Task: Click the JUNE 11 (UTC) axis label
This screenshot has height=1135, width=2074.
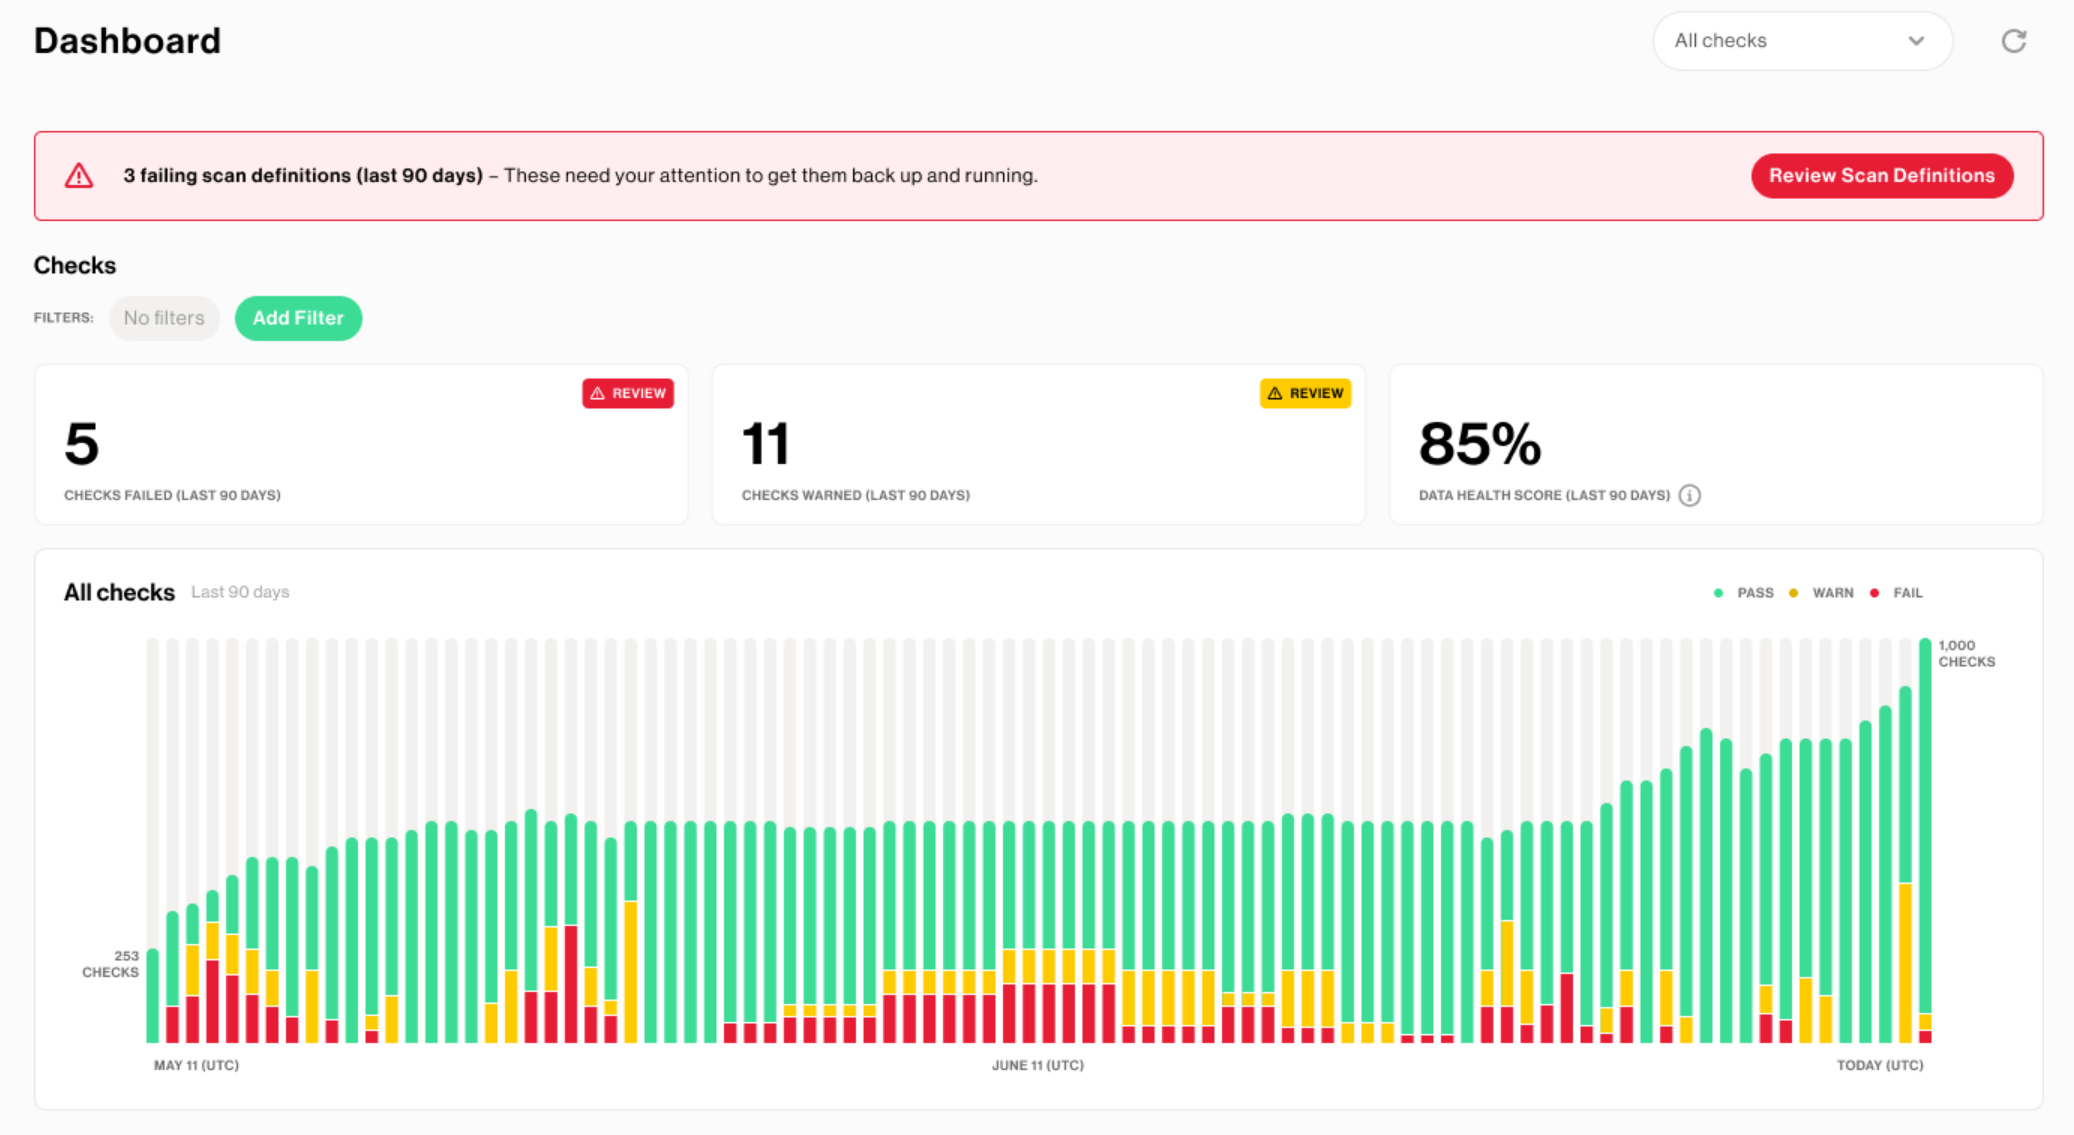Action: (x=1037, y=1065)
